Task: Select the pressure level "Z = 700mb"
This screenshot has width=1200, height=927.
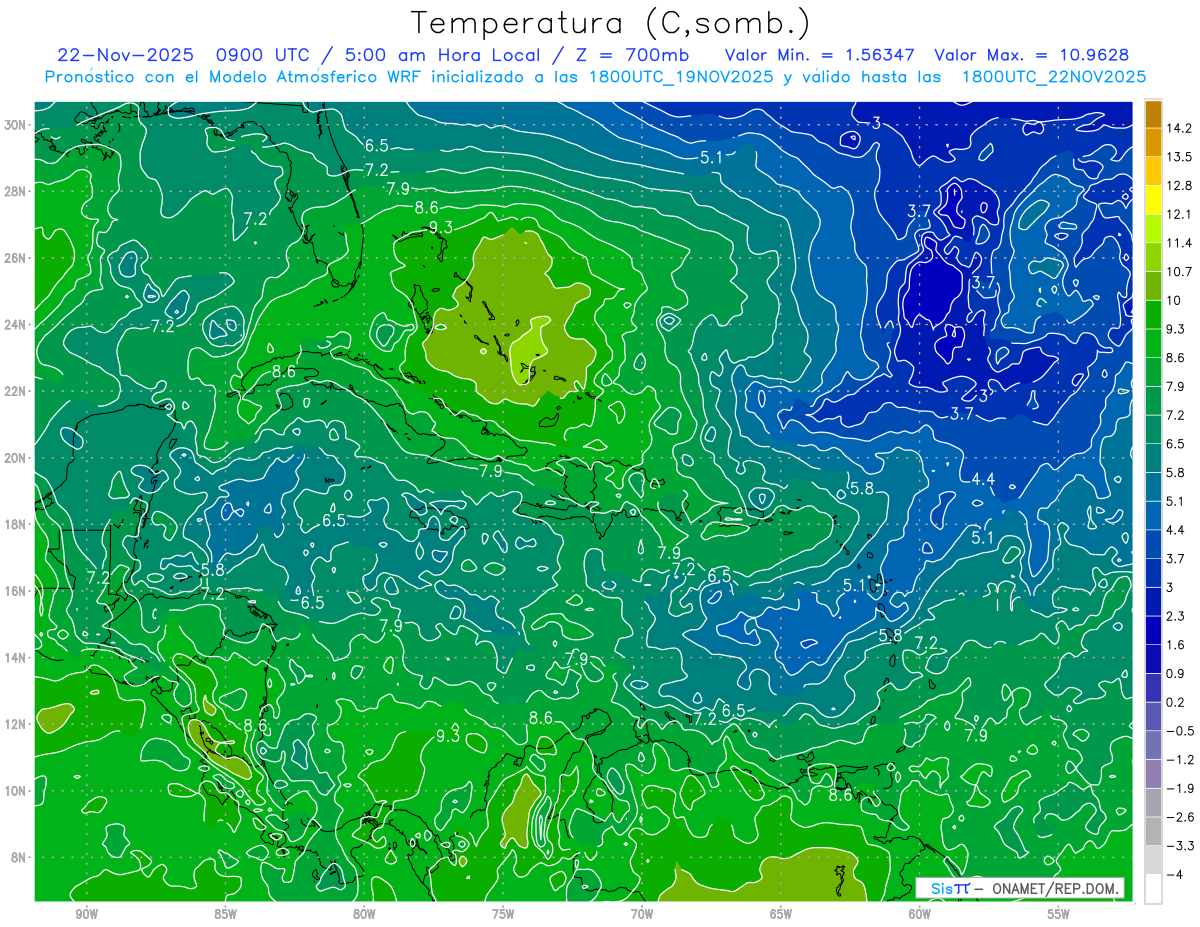Action: (x=634, y=55)
